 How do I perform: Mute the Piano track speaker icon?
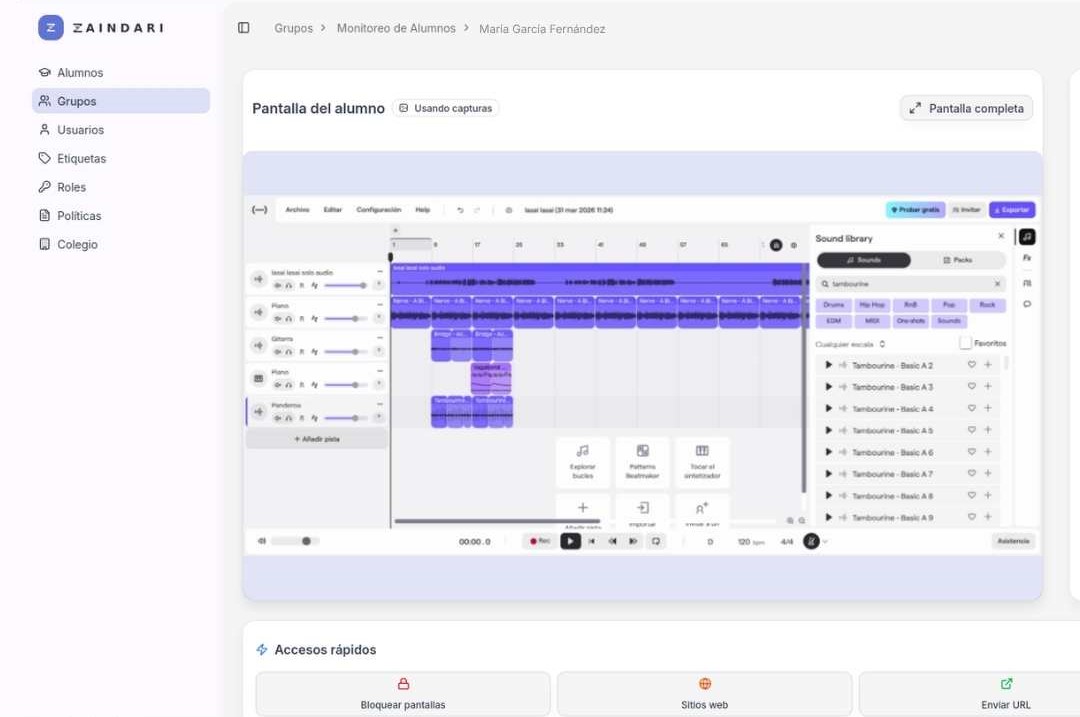(x=278, y=317)
